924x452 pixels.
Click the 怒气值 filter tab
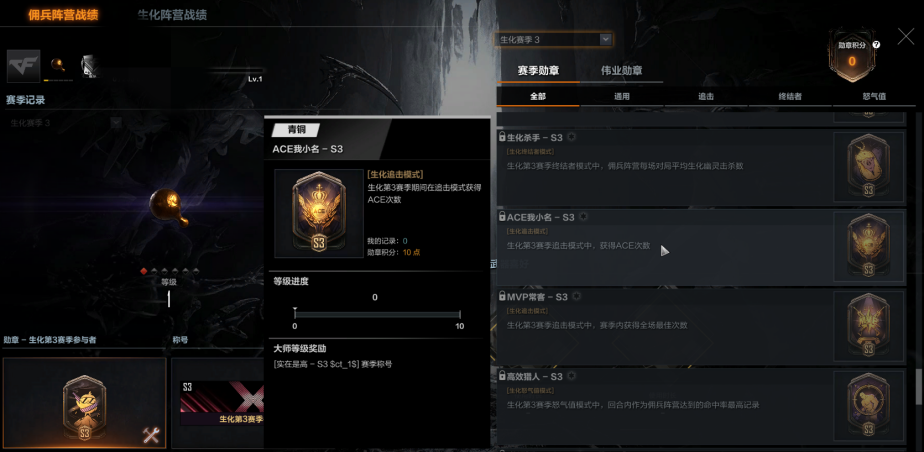874,97
